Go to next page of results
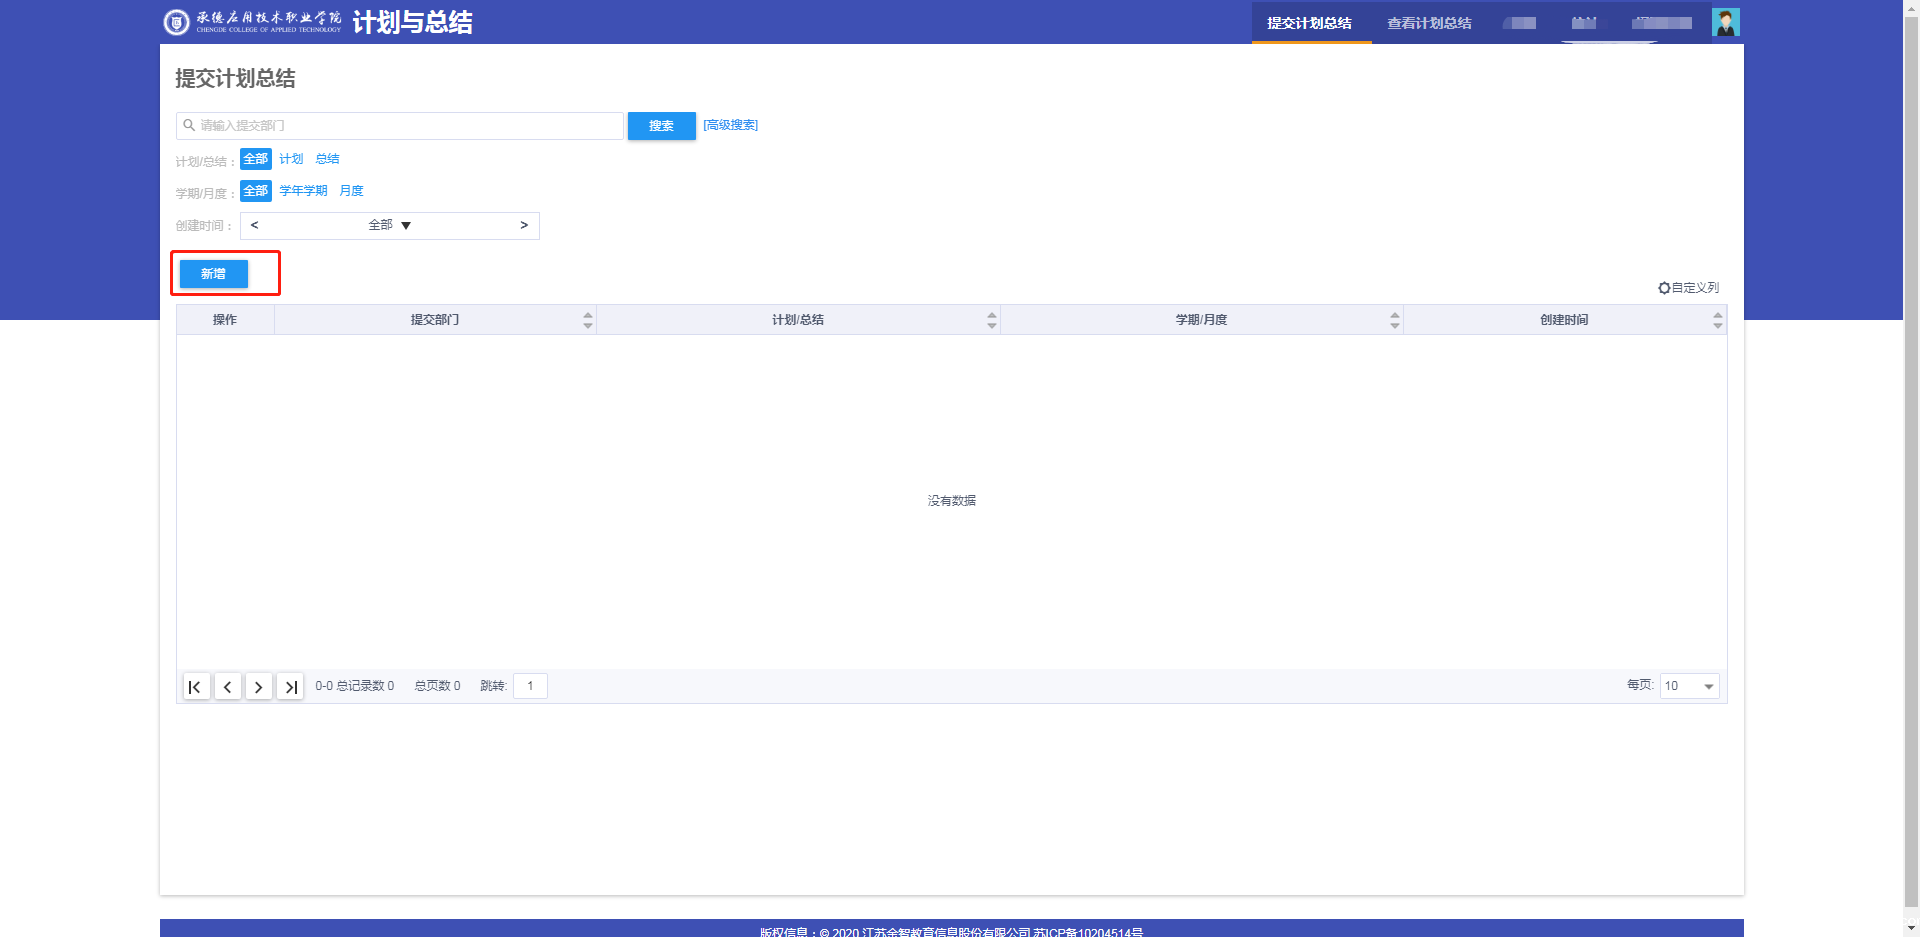The width and height of the screenshot is (1920, 937). pos(259,687)
